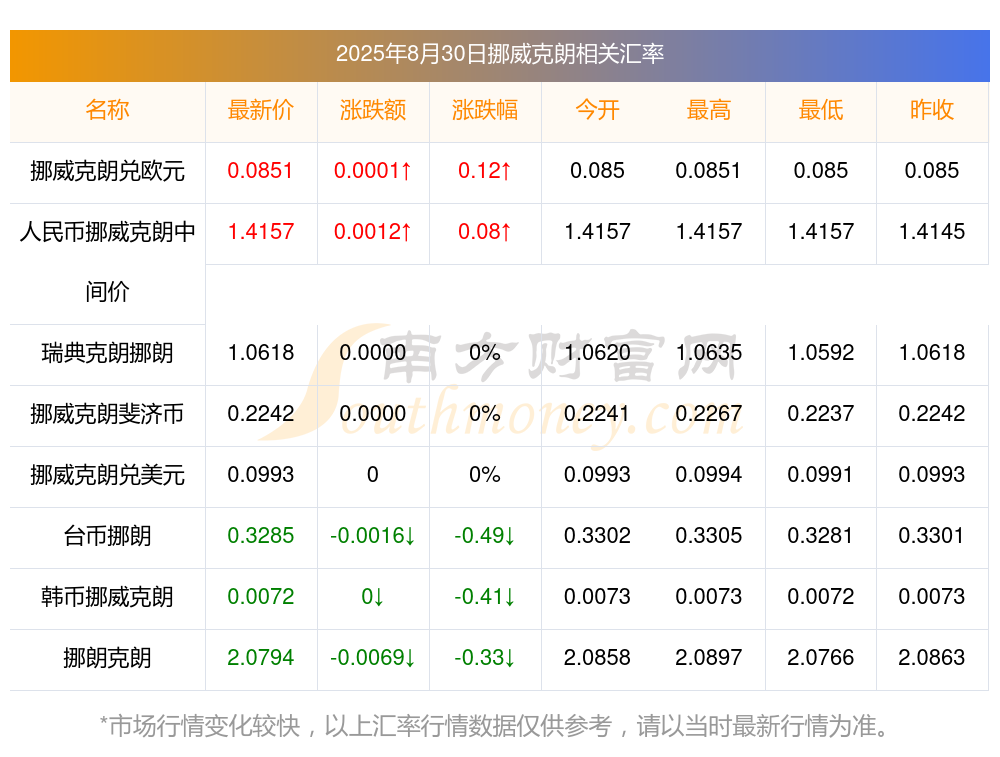
Task: Click the previous close 0.3301
Action: pos(932,536)
